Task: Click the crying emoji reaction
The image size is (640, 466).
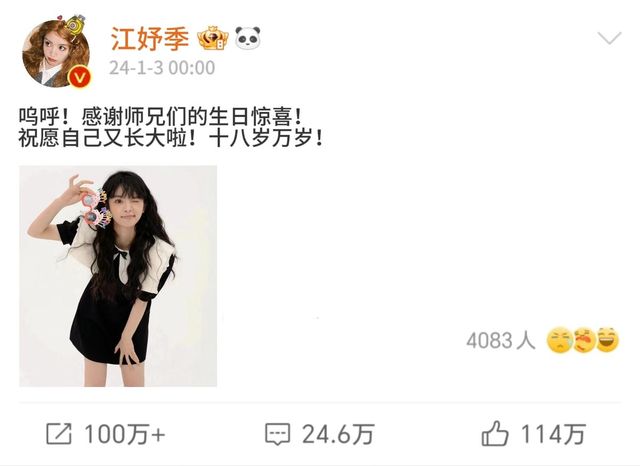Action: point(559,340)
